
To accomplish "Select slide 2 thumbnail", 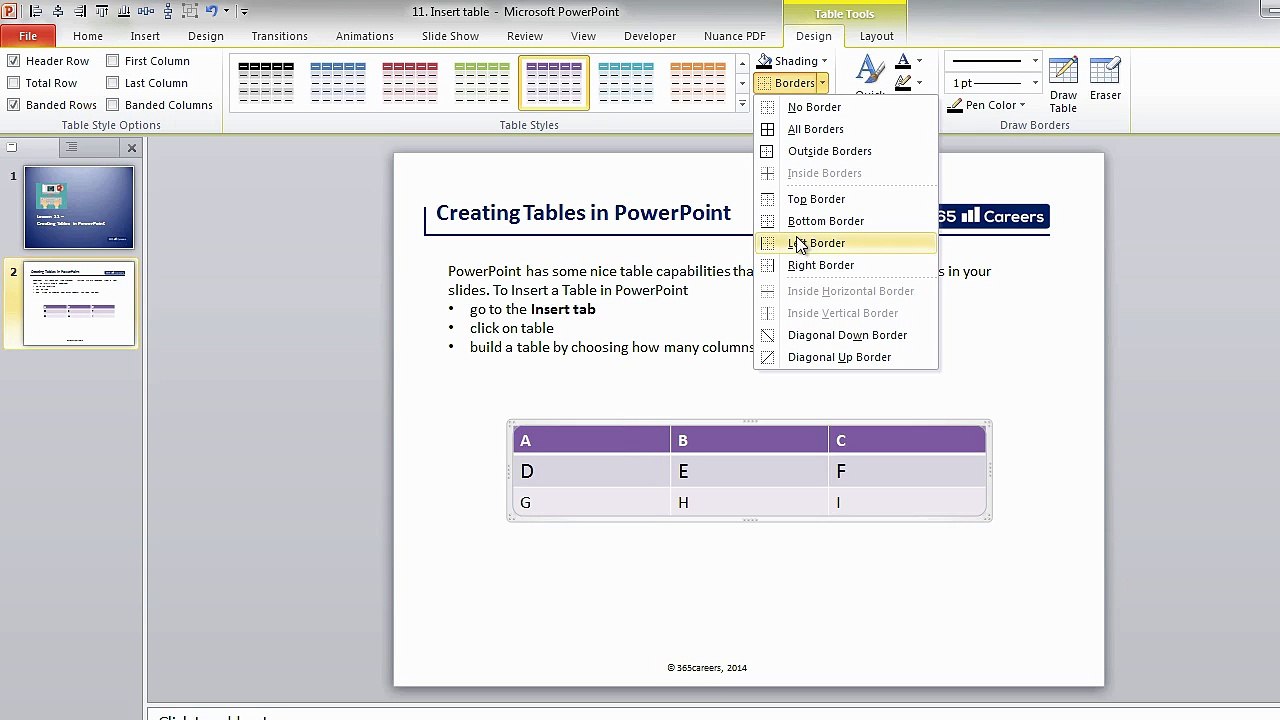I will 79,304.
